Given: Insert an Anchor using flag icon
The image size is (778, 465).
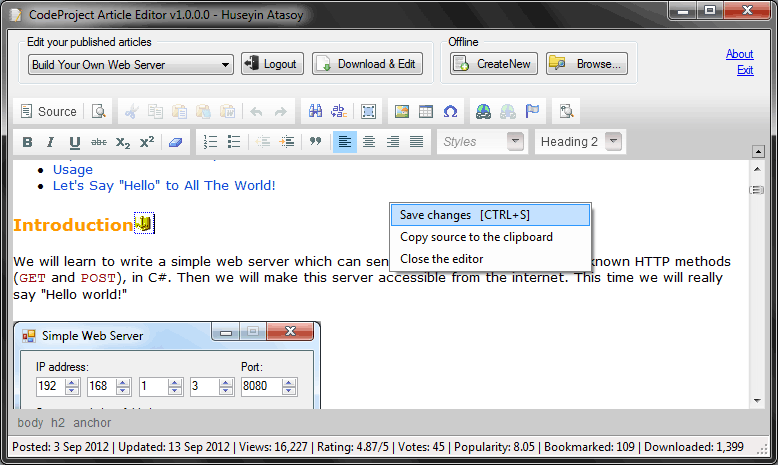Looking at the screenshot, I should 532,111.
